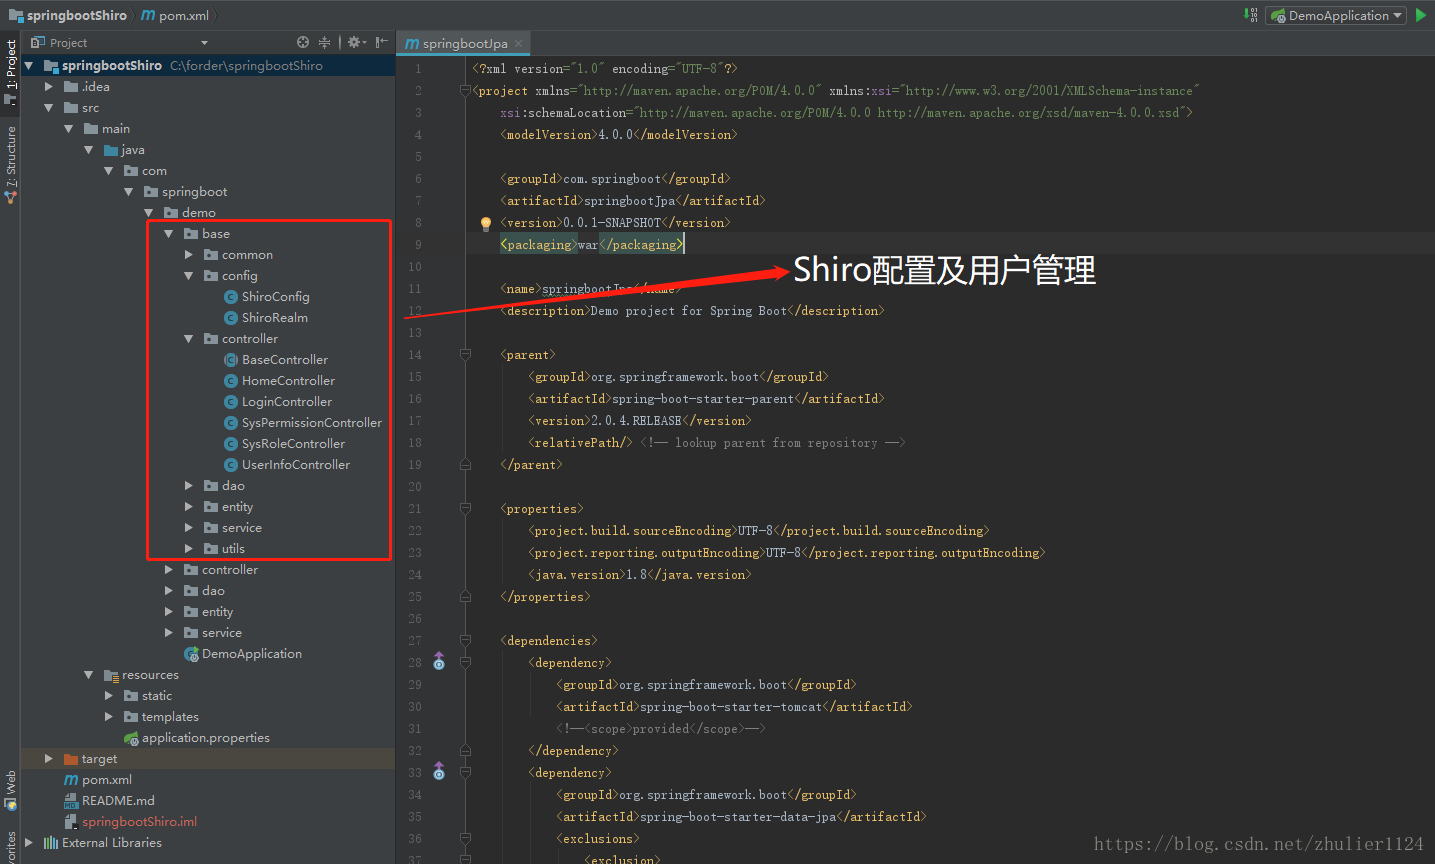Toggle the 1: Project side tab
Image resolution: width=1435 pixels, height=864 pixels.
(x=10, y=72)
